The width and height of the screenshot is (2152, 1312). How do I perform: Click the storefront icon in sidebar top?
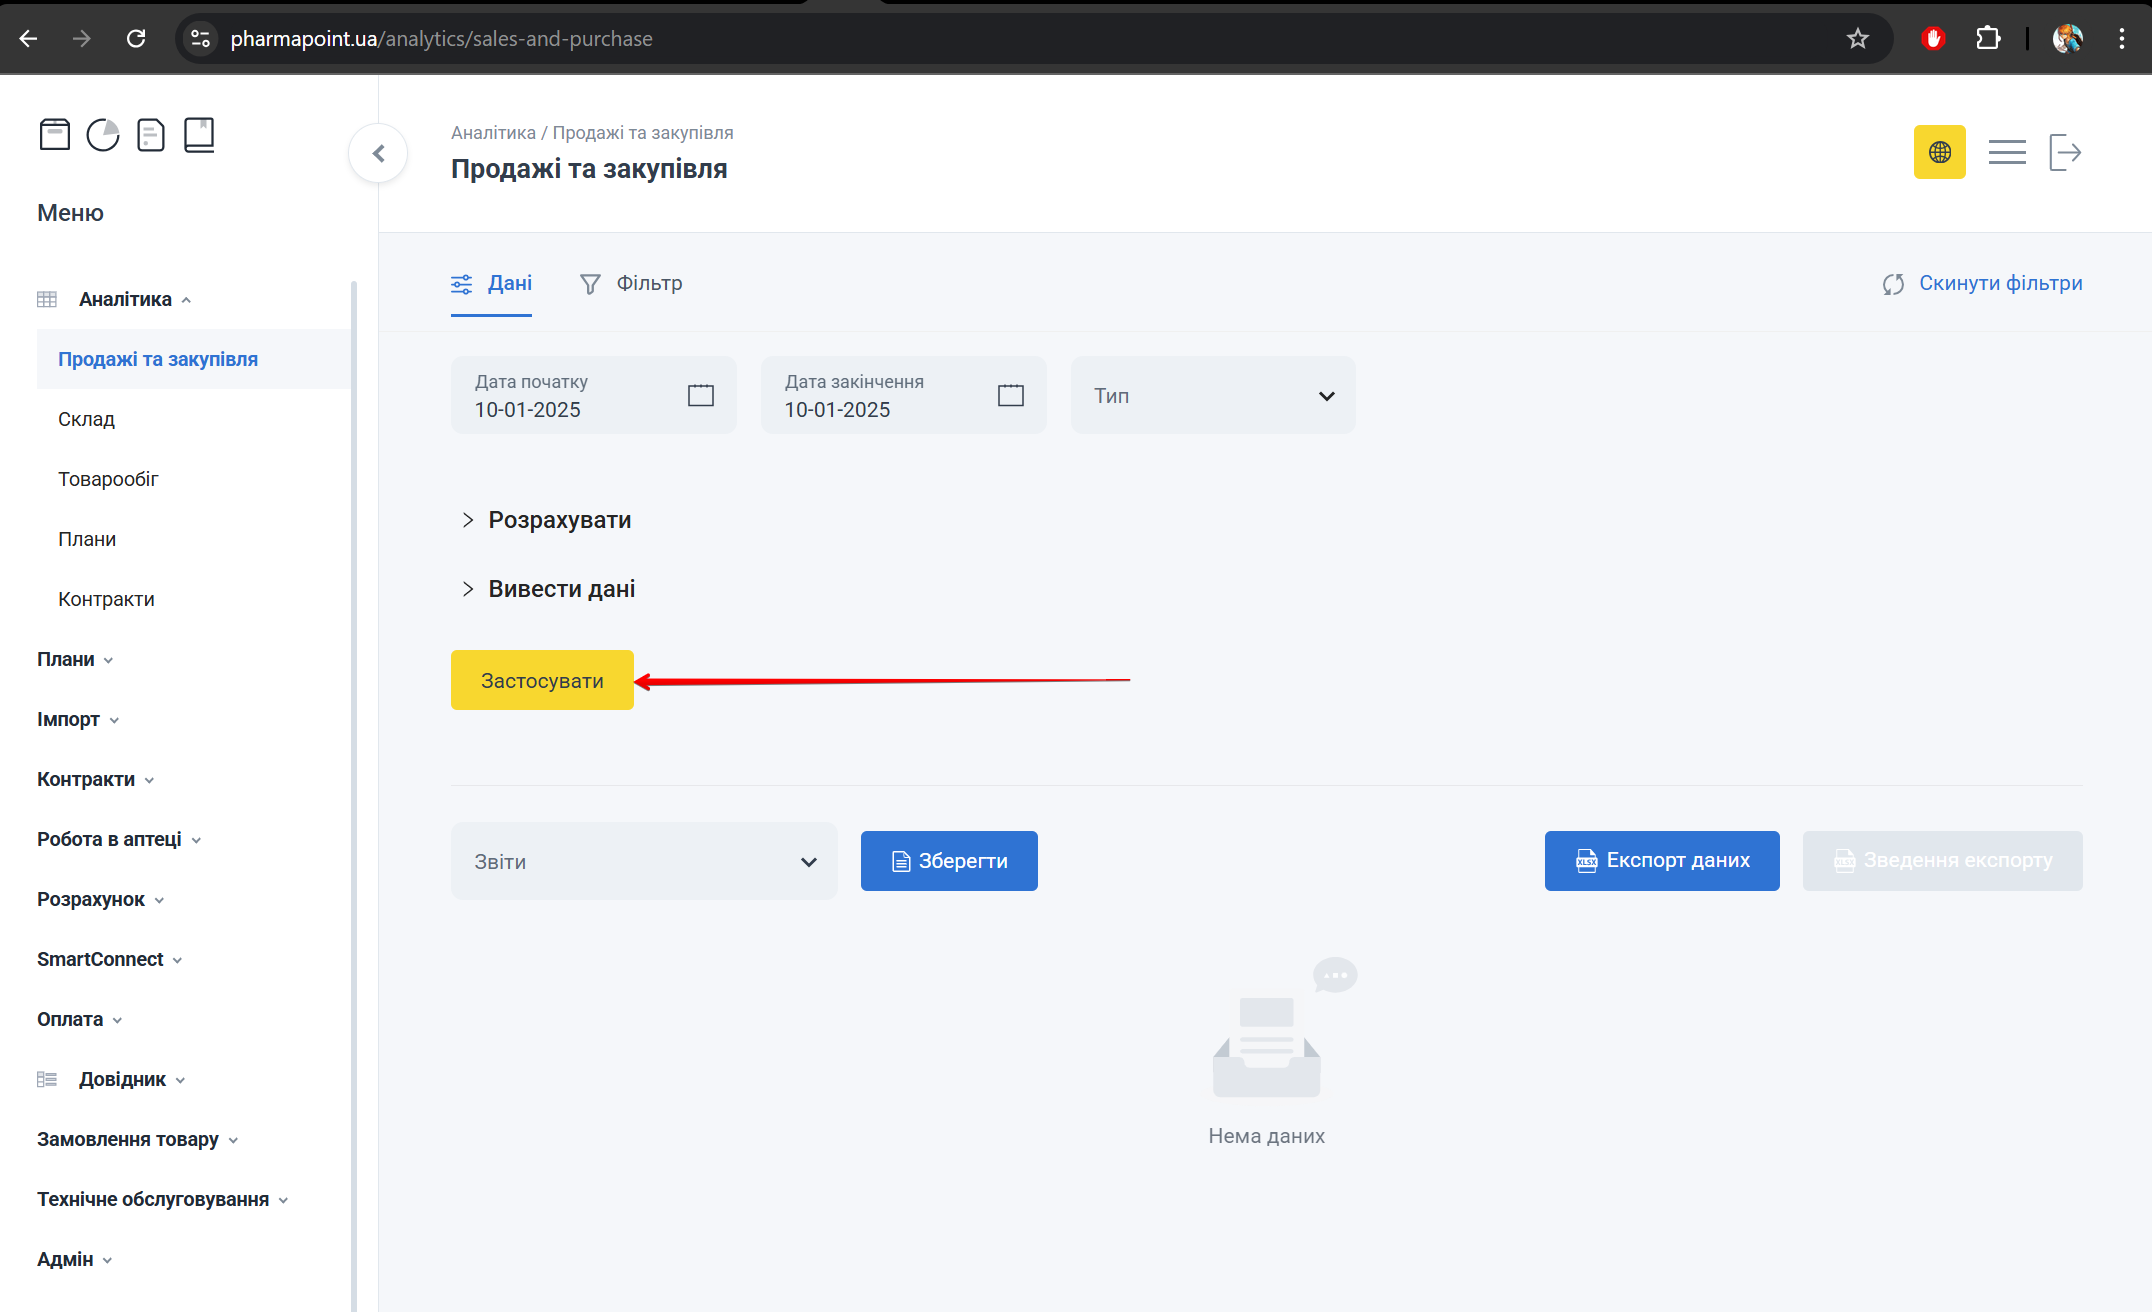click(x=55, y=134)
